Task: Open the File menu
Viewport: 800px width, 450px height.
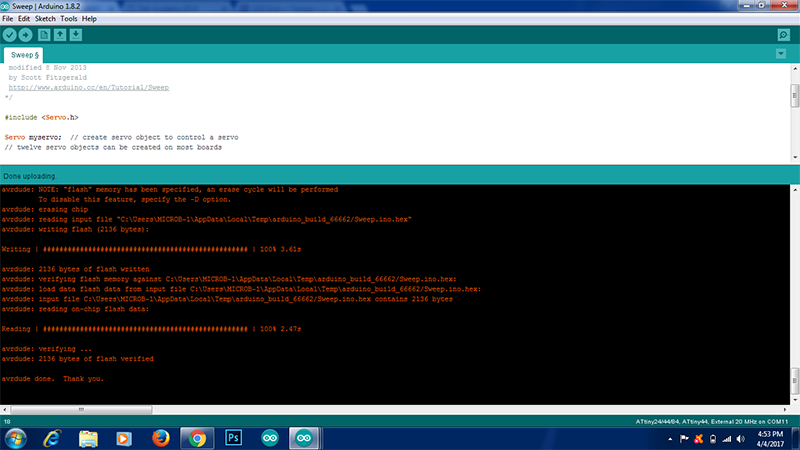Action: coord(8,19)
